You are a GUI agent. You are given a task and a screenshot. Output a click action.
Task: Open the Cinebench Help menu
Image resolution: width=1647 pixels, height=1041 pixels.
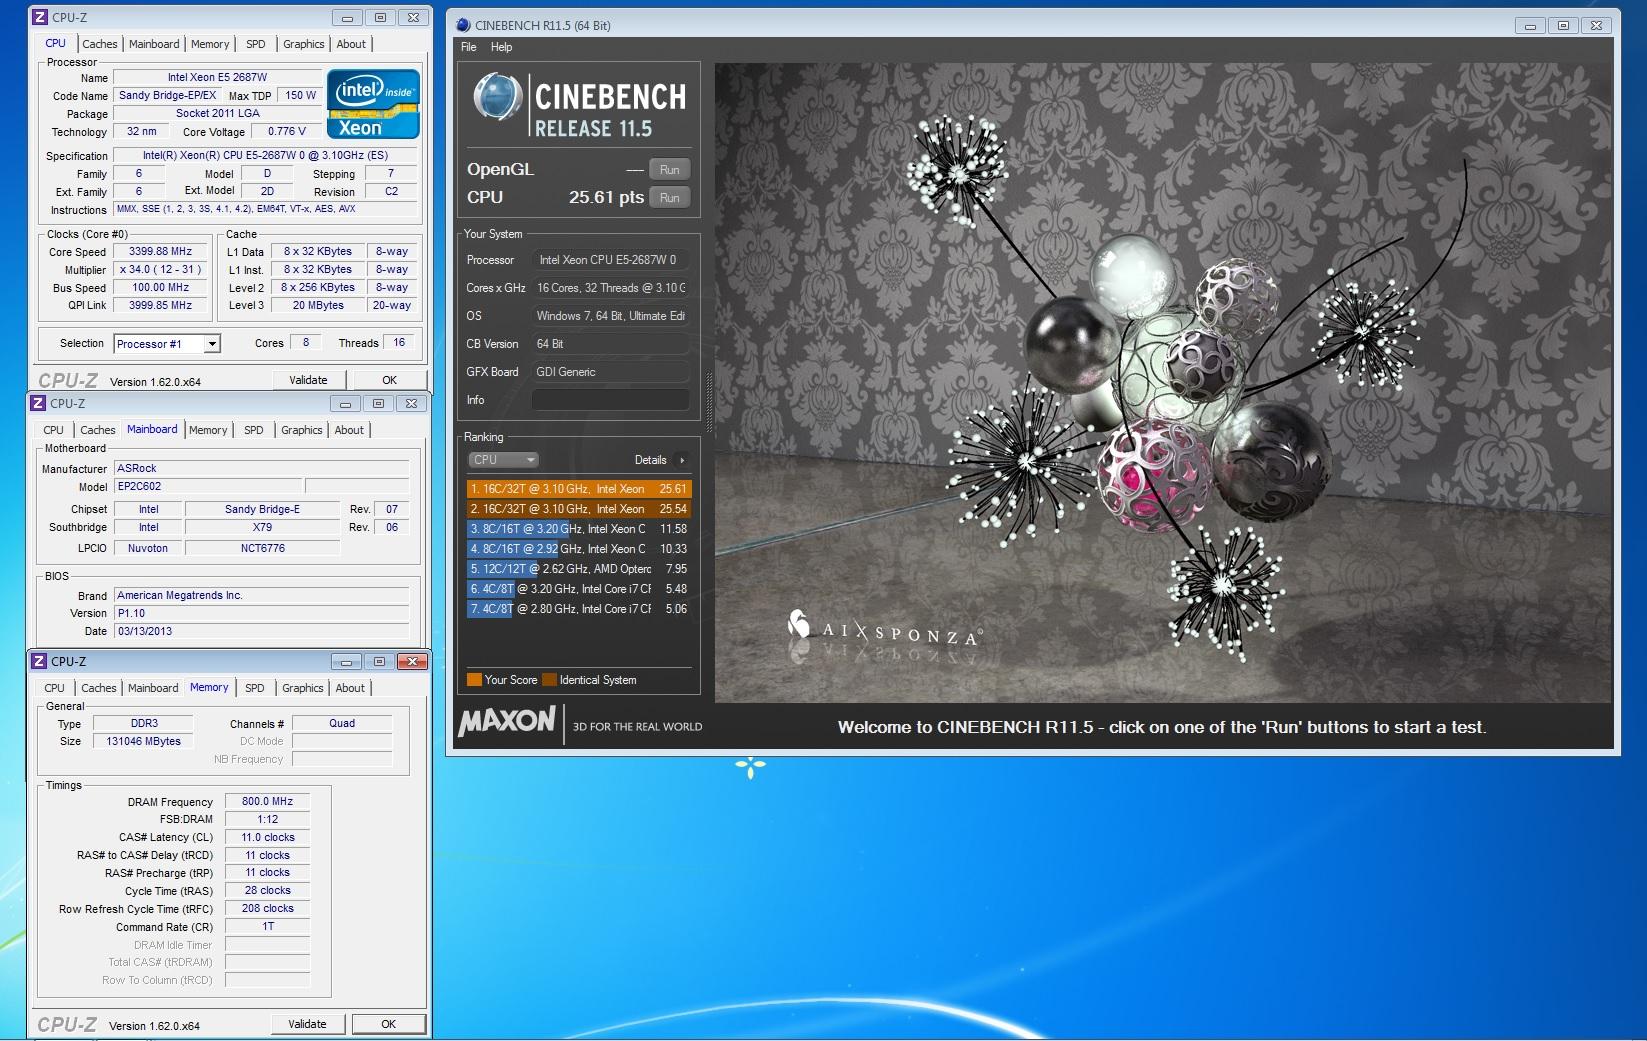(502, 47)
